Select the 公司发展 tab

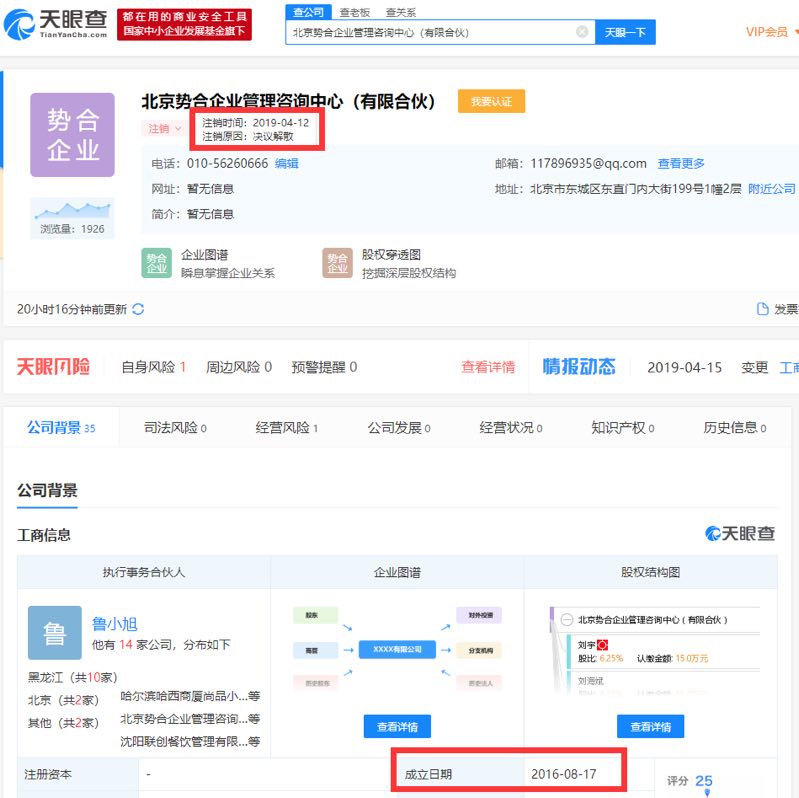[x=399, y=428]
